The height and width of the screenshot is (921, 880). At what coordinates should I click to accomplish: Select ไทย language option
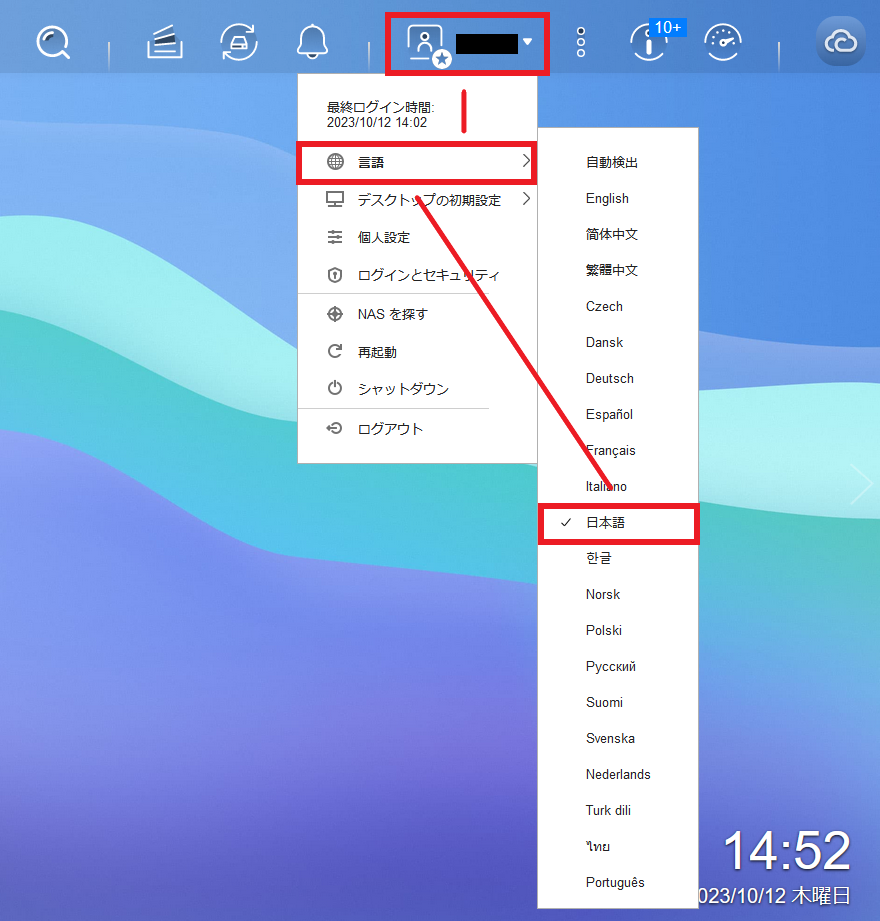(x=618, y=846)
